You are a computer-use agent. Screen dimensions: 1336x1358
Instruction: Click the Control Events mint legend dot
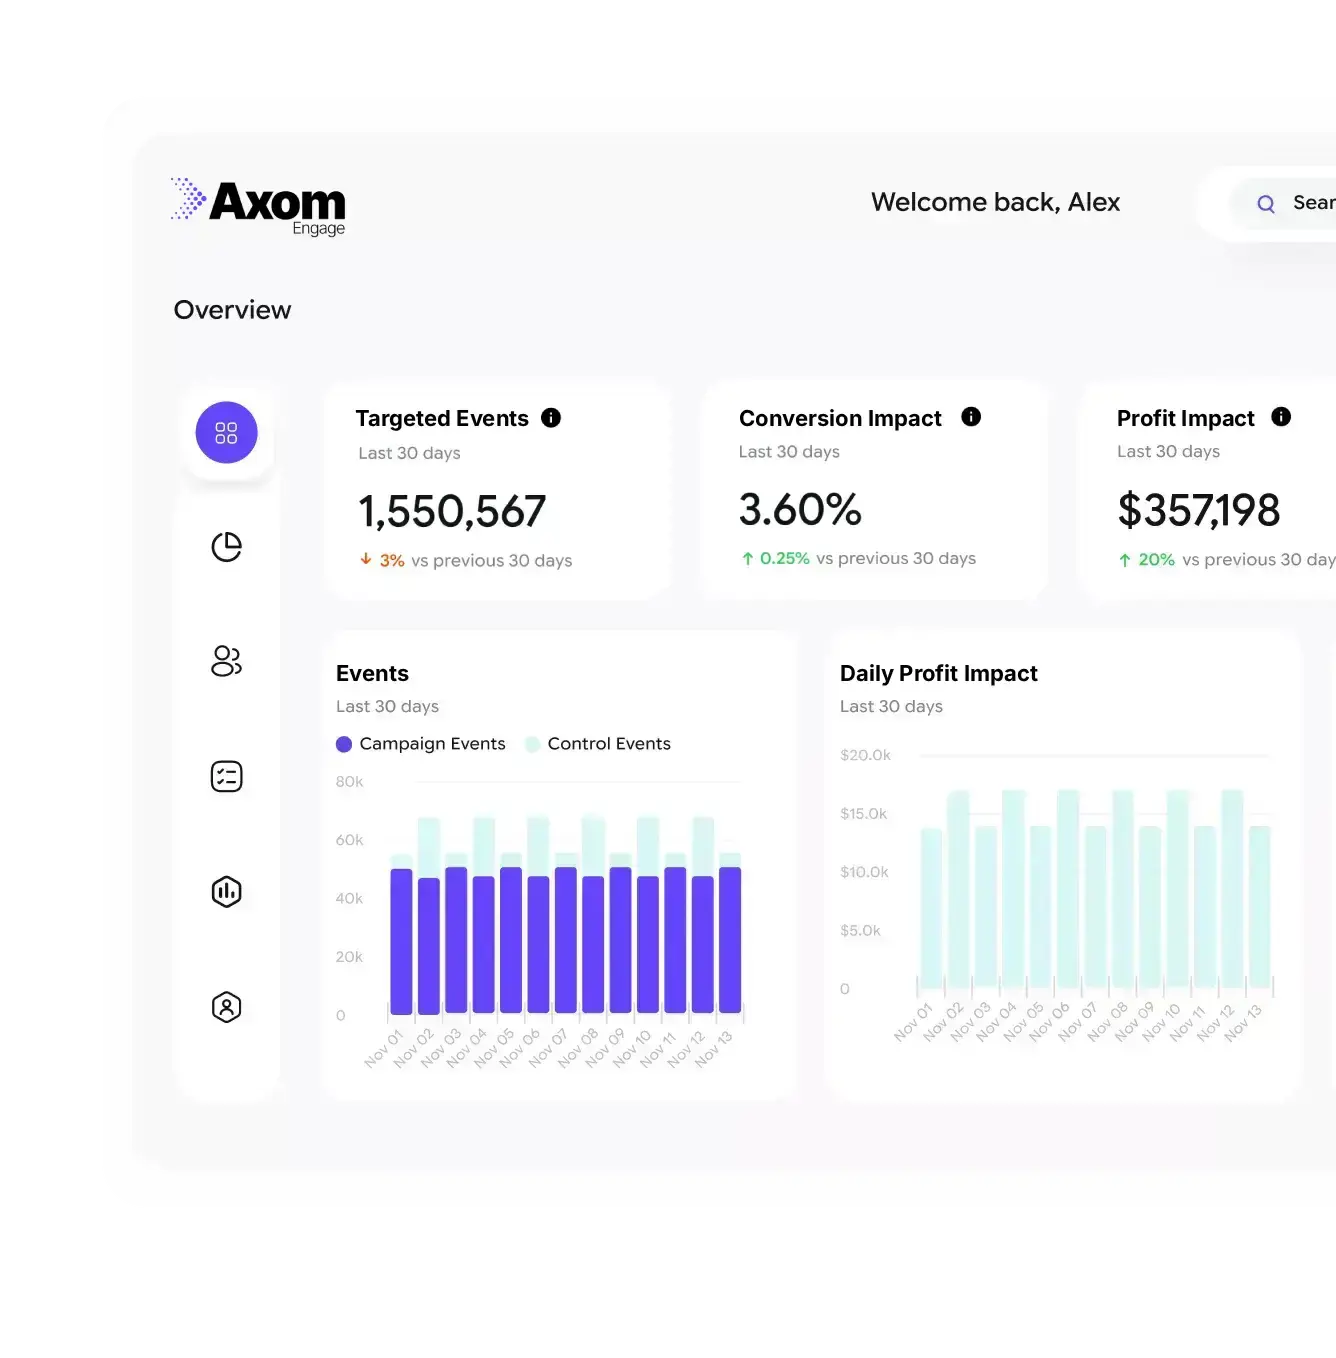(532, 744)
